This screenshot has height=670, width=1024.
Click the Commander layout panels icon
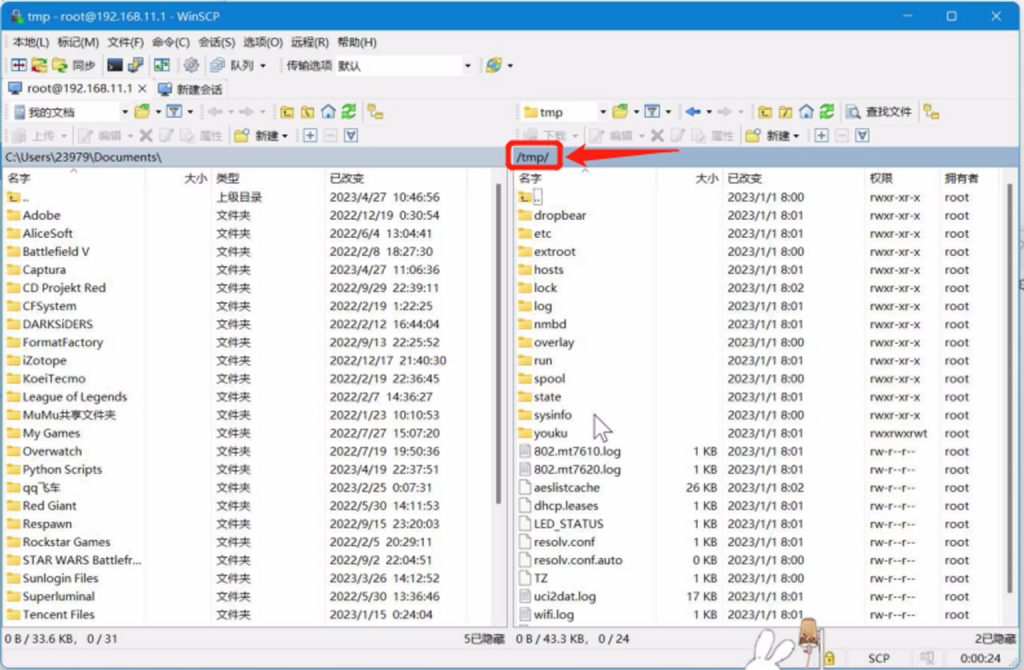(161, 65)
